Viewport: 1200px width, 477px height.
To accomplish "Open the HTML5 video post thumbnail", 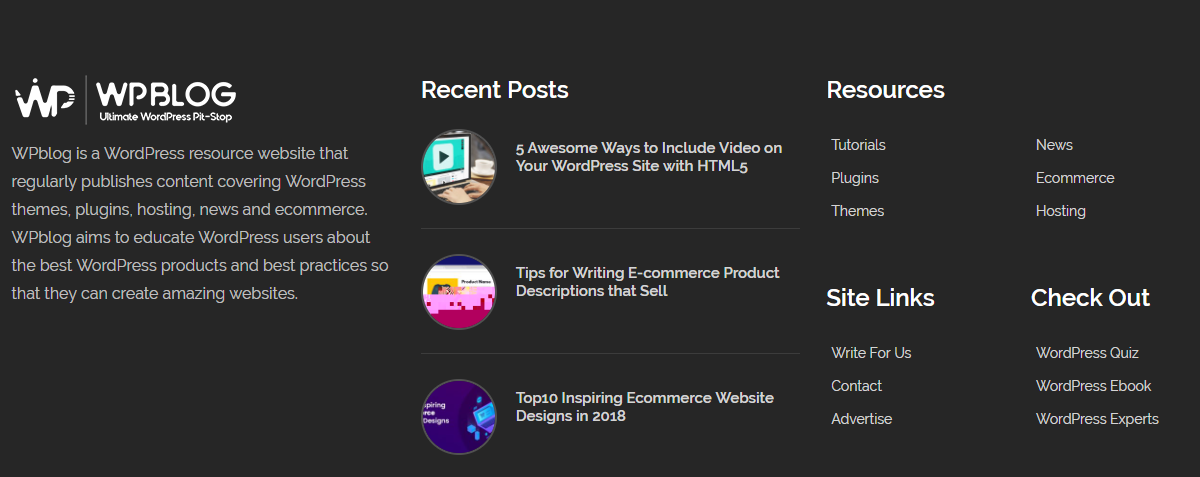I will pyautogui.click(x=458, y=167).
